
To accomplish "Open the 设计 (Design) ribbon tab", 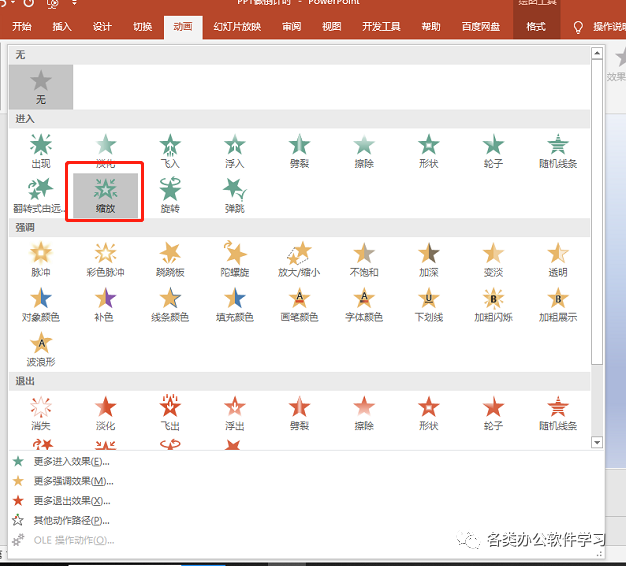I will click(x=102, y=27).
